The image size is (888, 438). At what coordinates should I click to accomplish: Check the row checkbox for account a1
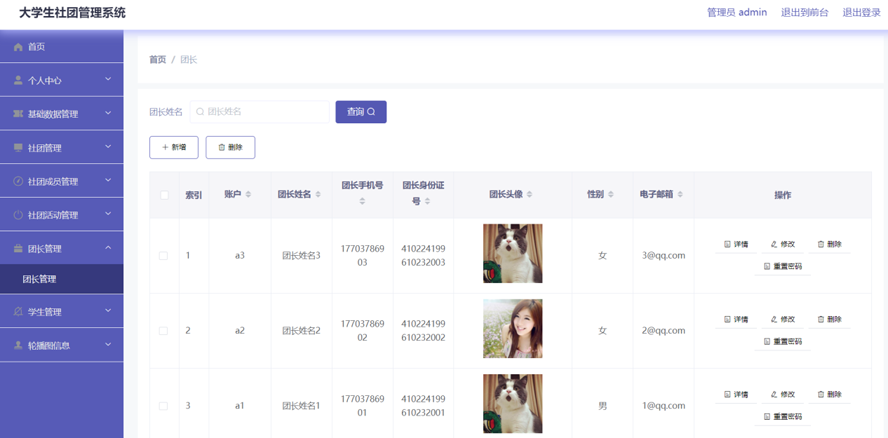tap(164, 406)
